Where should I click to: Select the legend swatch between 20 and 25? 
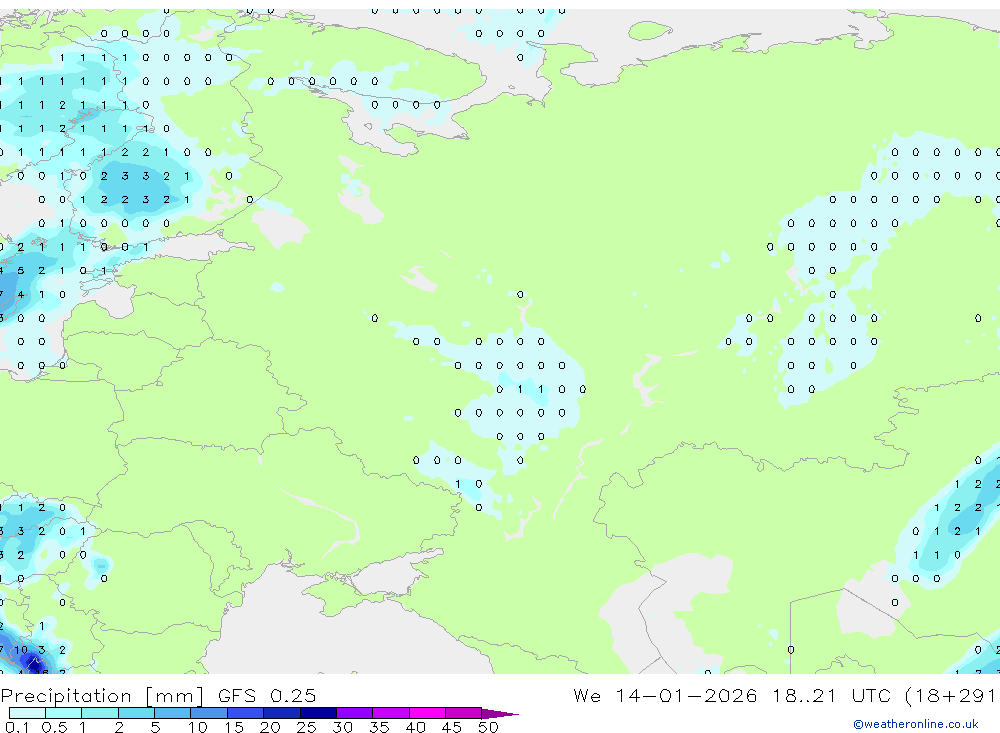(281, 713)
